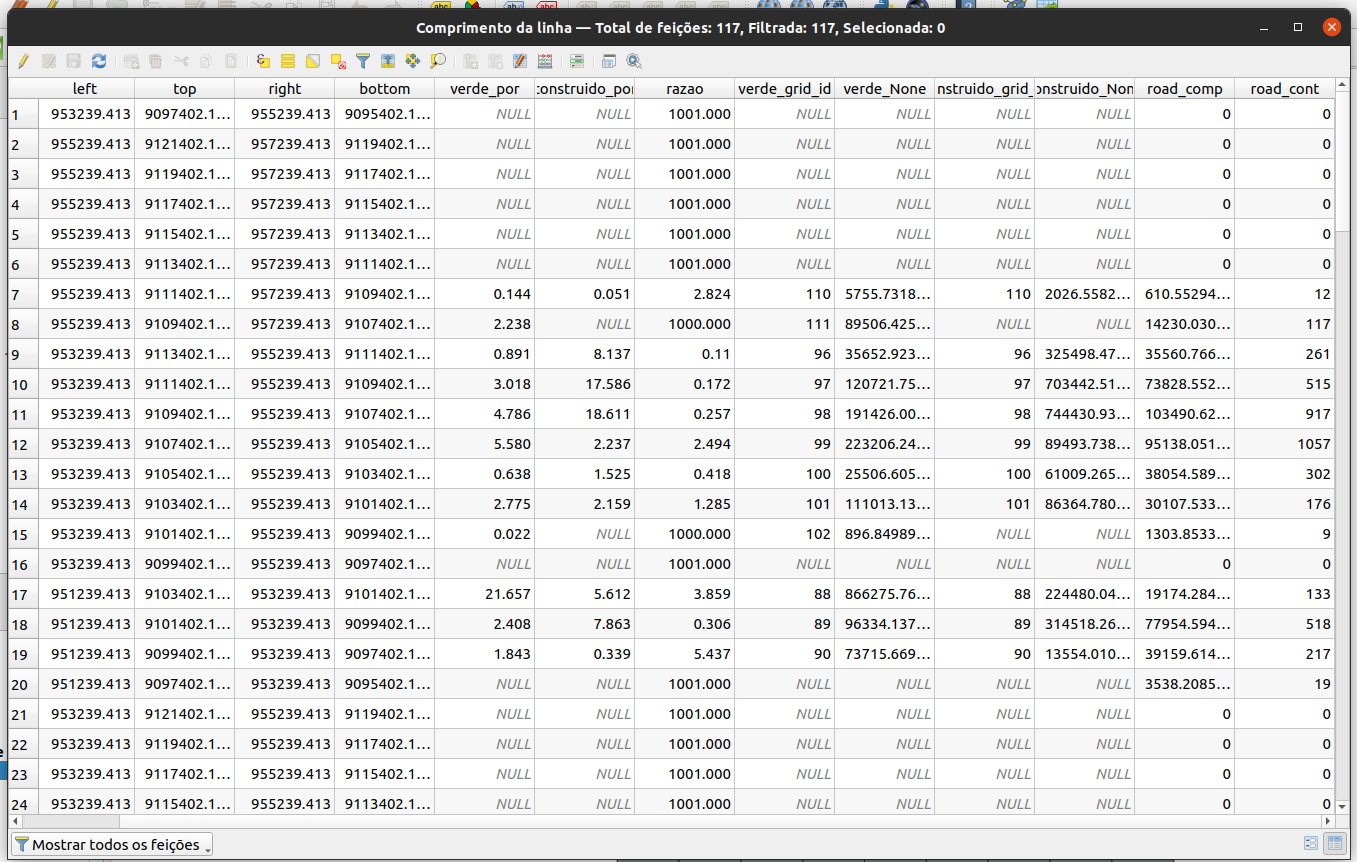1357x862 pixels.
Task: Toggle editing mode with the pencil icon
Action: pyautogui.click(x=23, y=61)
